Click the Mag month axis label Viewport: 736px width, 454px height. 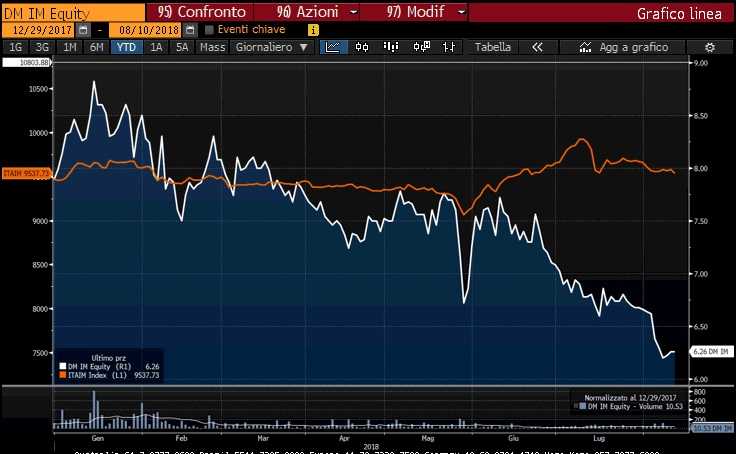click(x=428, y=438)
